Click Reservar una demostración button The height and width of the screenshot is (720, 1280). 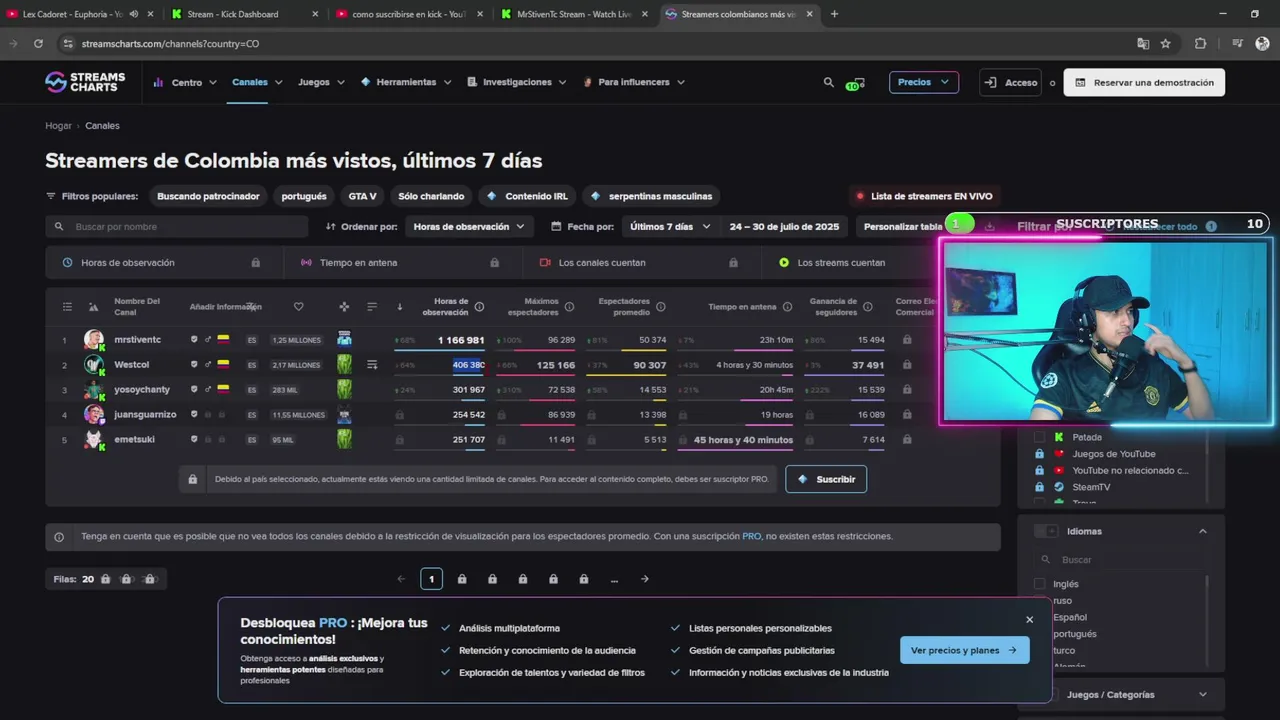pyautogui.click(x=1144, y=82)
